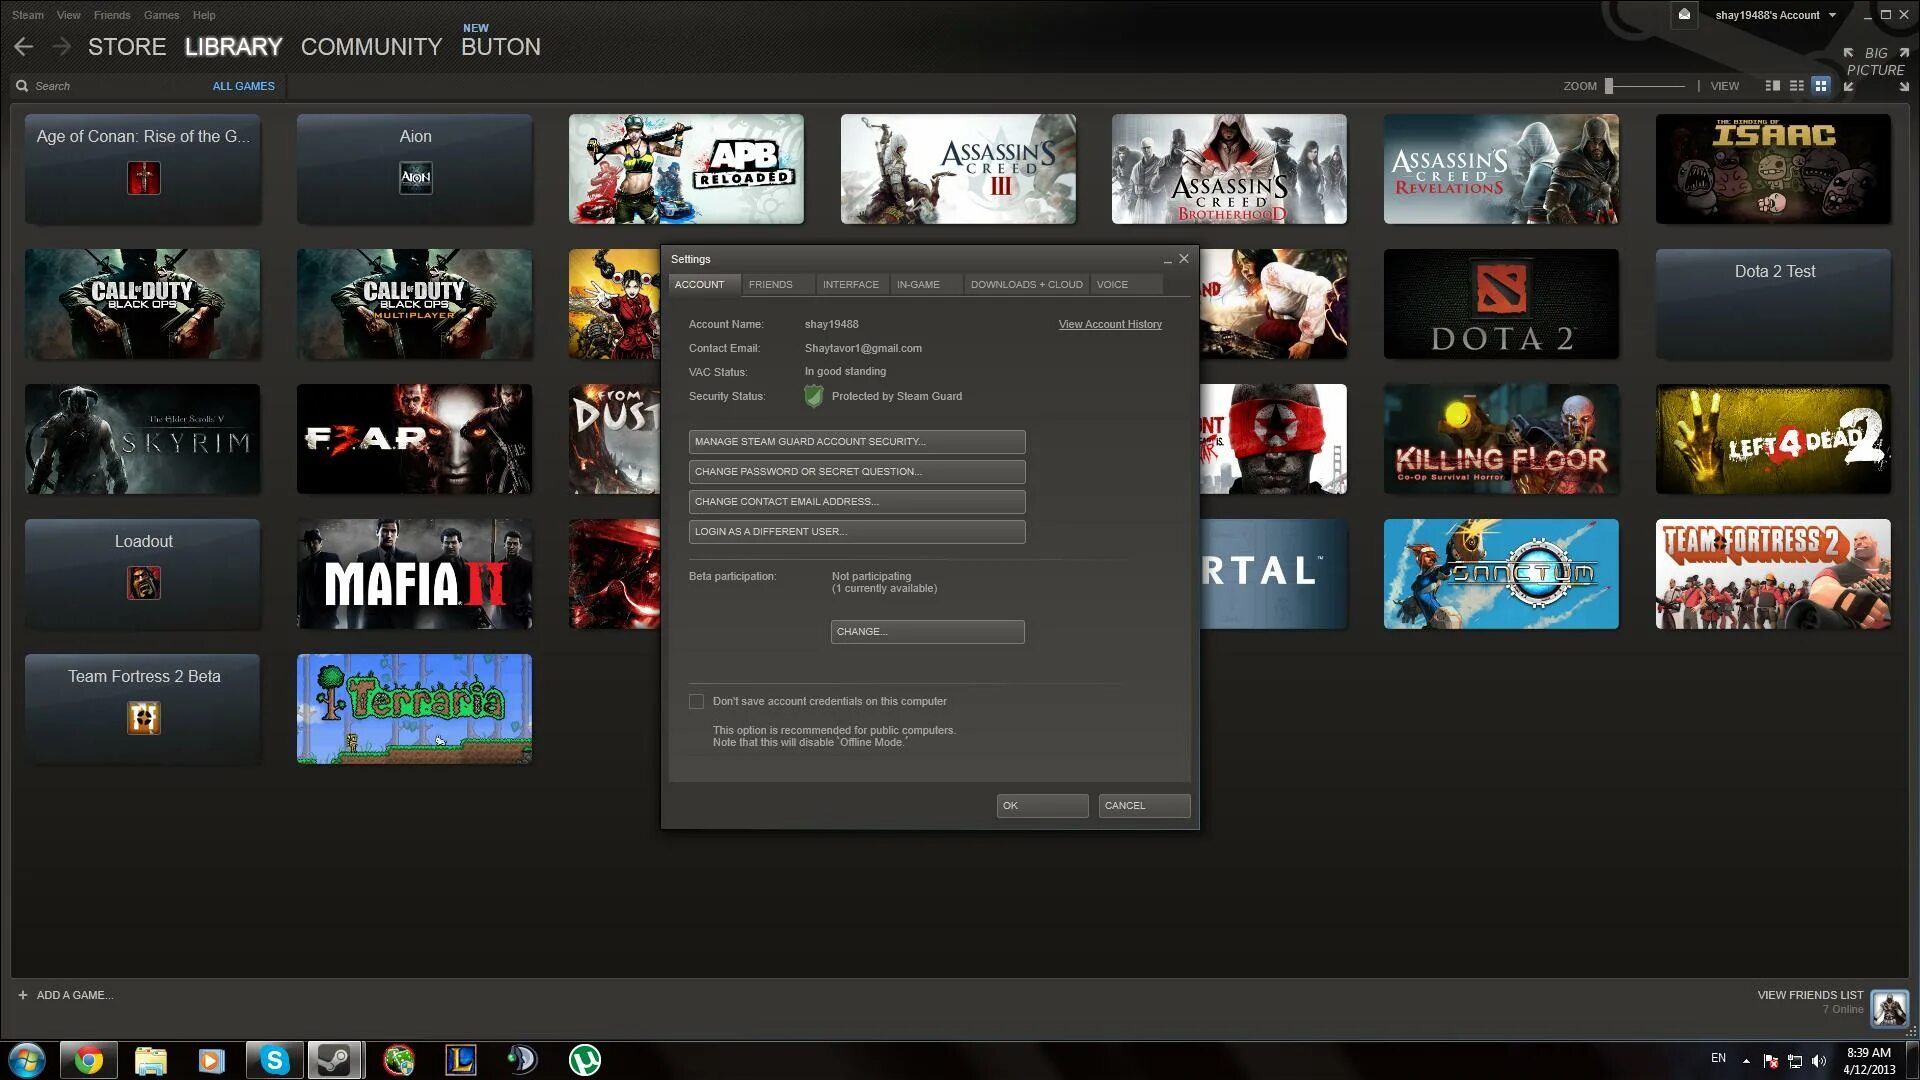1920x1080 pixels.
Task: Go to the COMMUNITY section
Action: coord(371,47)
